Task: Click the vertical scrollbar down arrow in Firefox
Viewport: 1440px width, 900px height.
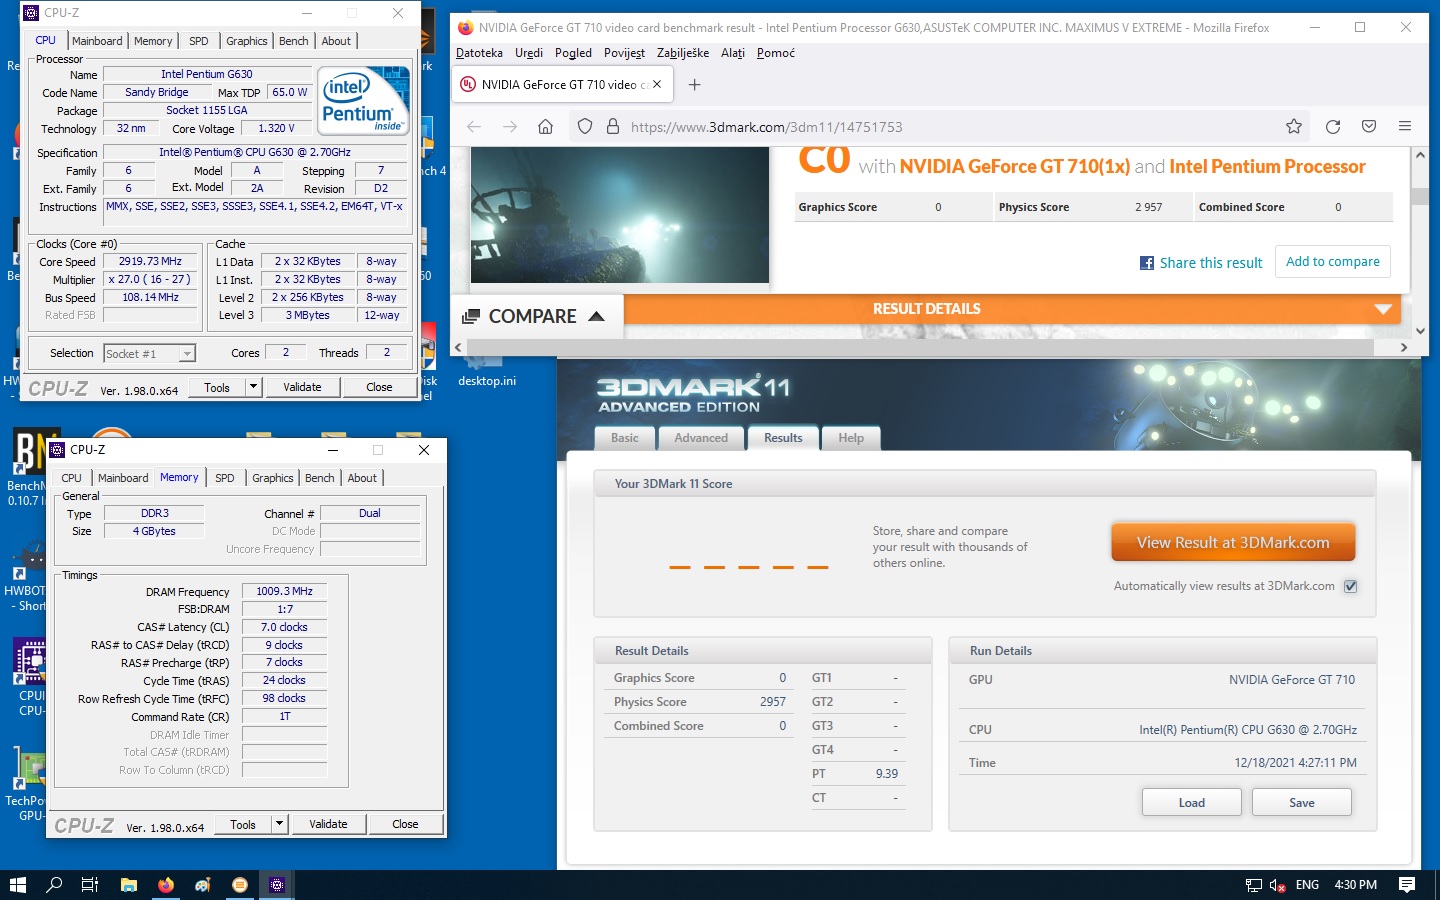Action: (x=1420, y=331)
